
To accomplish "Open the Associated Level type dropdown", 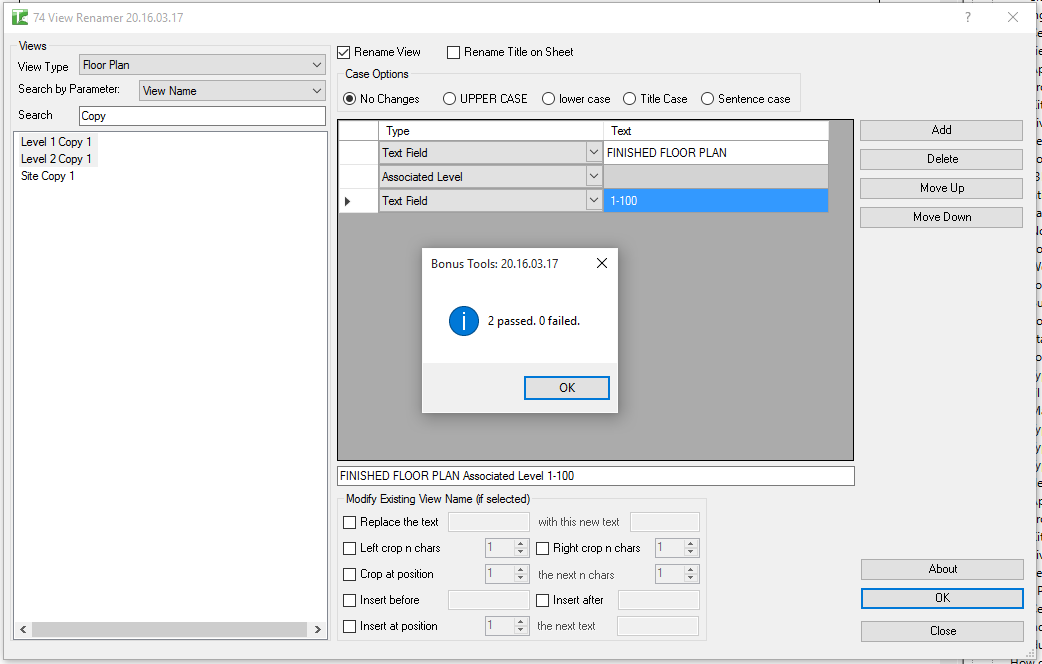I will click(x=593, y=177).
